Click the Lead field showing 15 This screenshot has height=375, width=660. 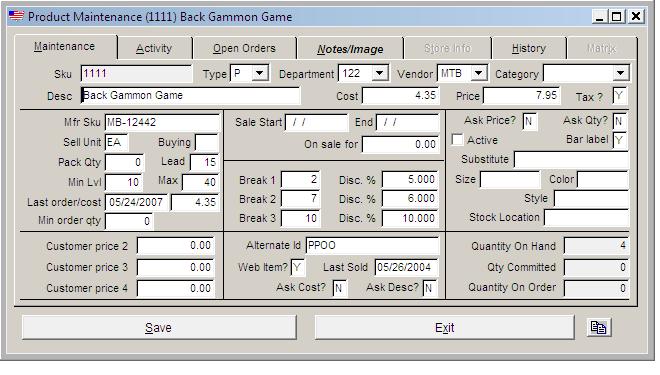tap(204, 162)
